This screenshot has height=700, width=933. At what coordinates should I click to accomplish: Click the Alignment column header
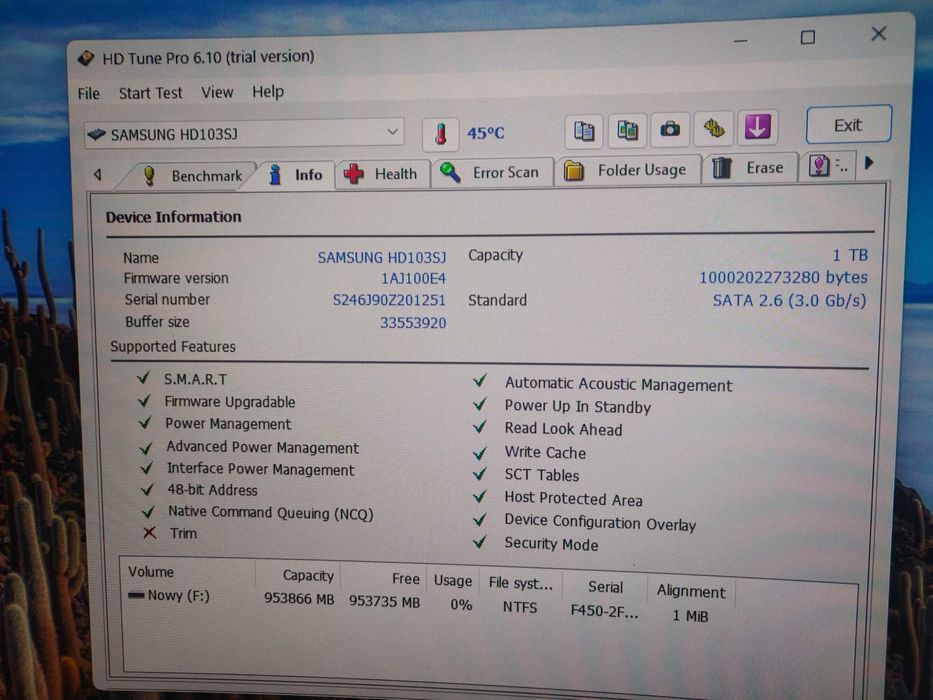click(x=691, y=591)
